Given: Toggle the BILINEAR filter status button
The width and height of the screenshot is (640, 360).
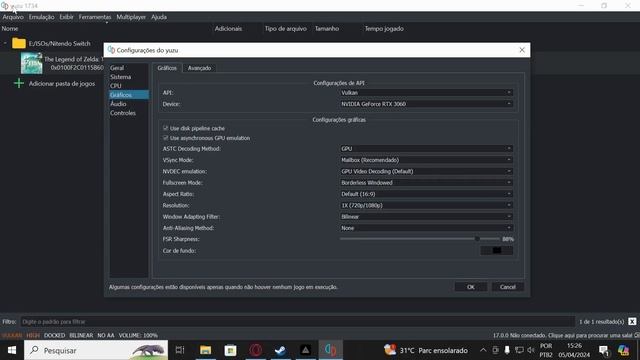Looking at the screenshot, I should 81,335.
